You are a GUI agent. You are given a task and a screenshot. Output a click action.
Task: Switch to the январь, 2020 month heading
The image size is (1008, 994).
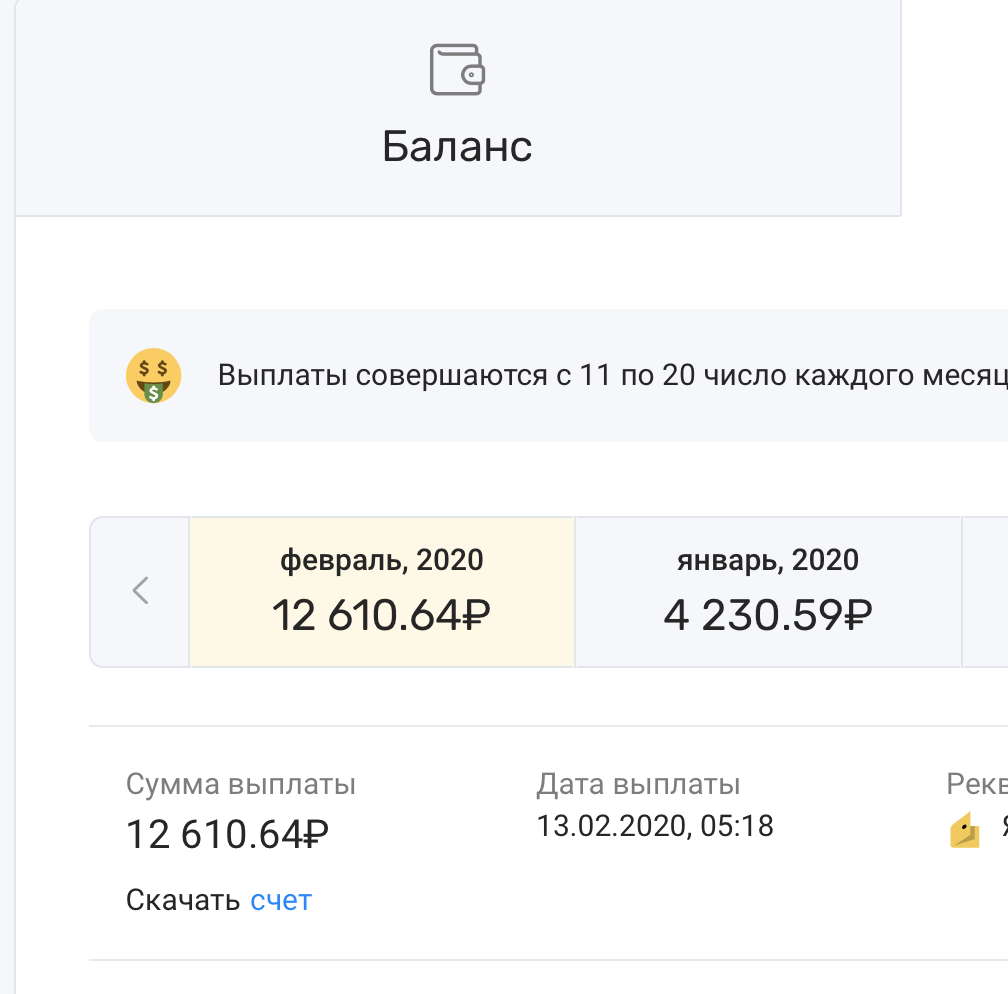(767, 560)
